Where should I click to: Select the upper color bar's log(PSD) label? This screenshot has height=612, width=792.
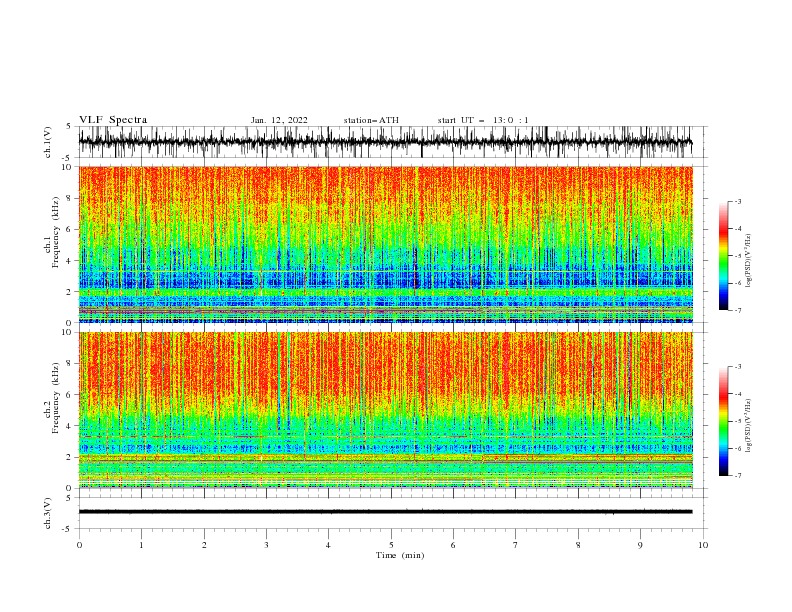tap(748, 261)
